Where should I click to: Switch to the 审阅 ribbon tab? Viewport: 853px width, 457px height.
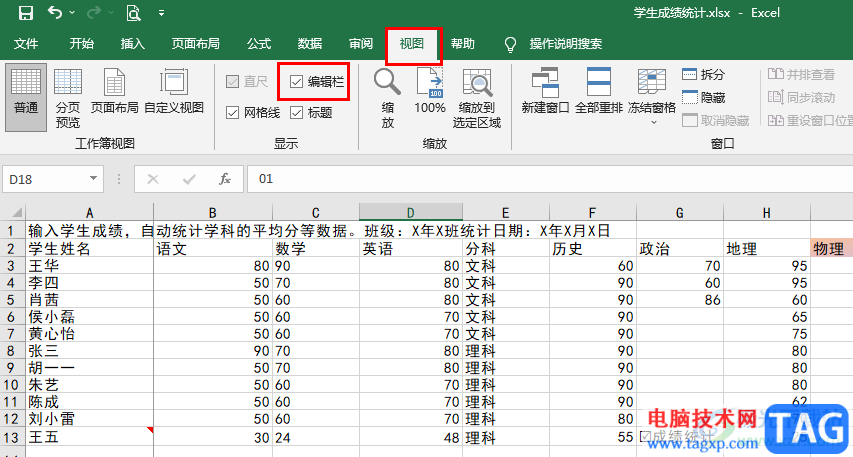pos(361,44)
